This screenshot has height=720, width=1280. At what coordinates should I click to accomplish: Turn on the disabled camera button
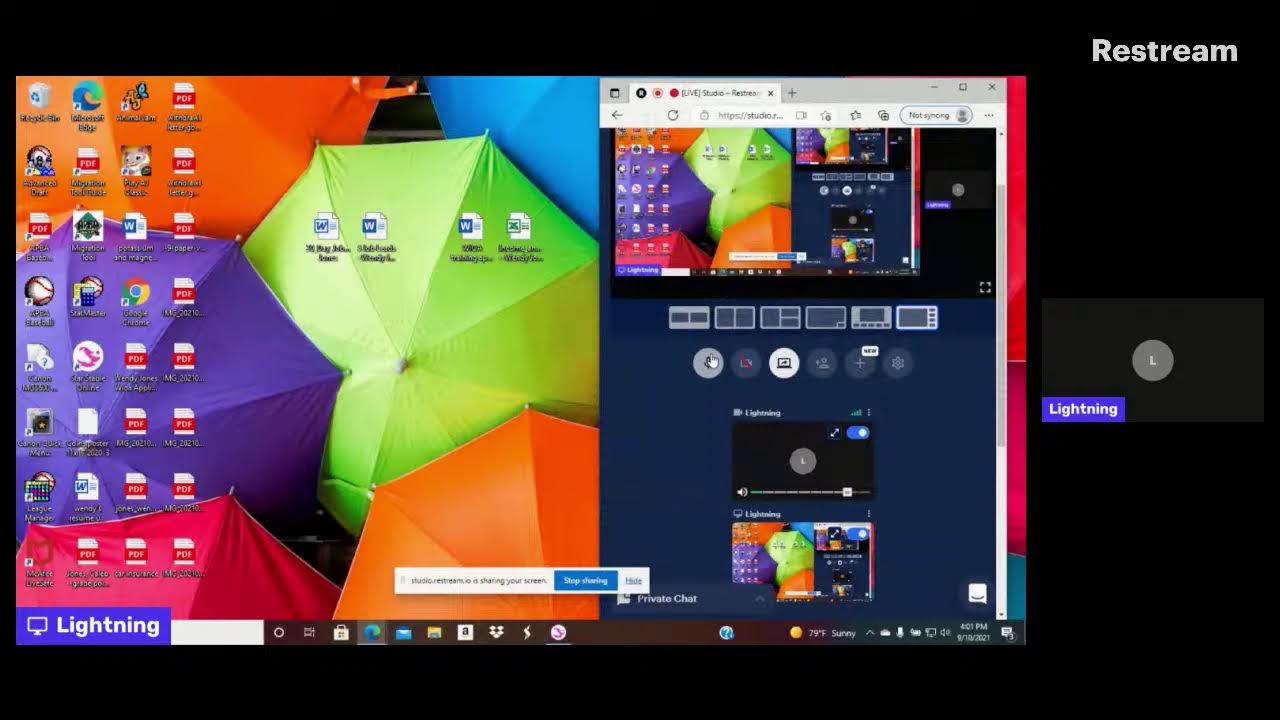click(x=746, y=363)
